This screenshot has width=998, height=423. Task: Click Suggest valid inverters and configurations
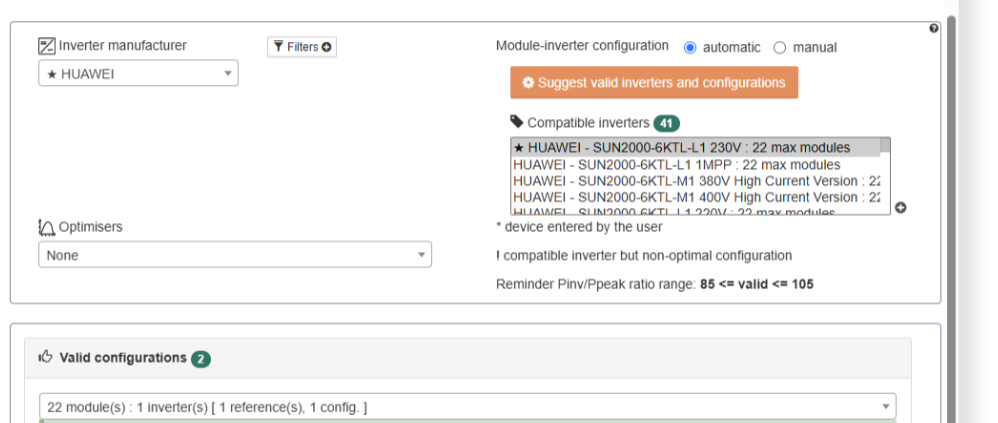(x=654, y=83)
